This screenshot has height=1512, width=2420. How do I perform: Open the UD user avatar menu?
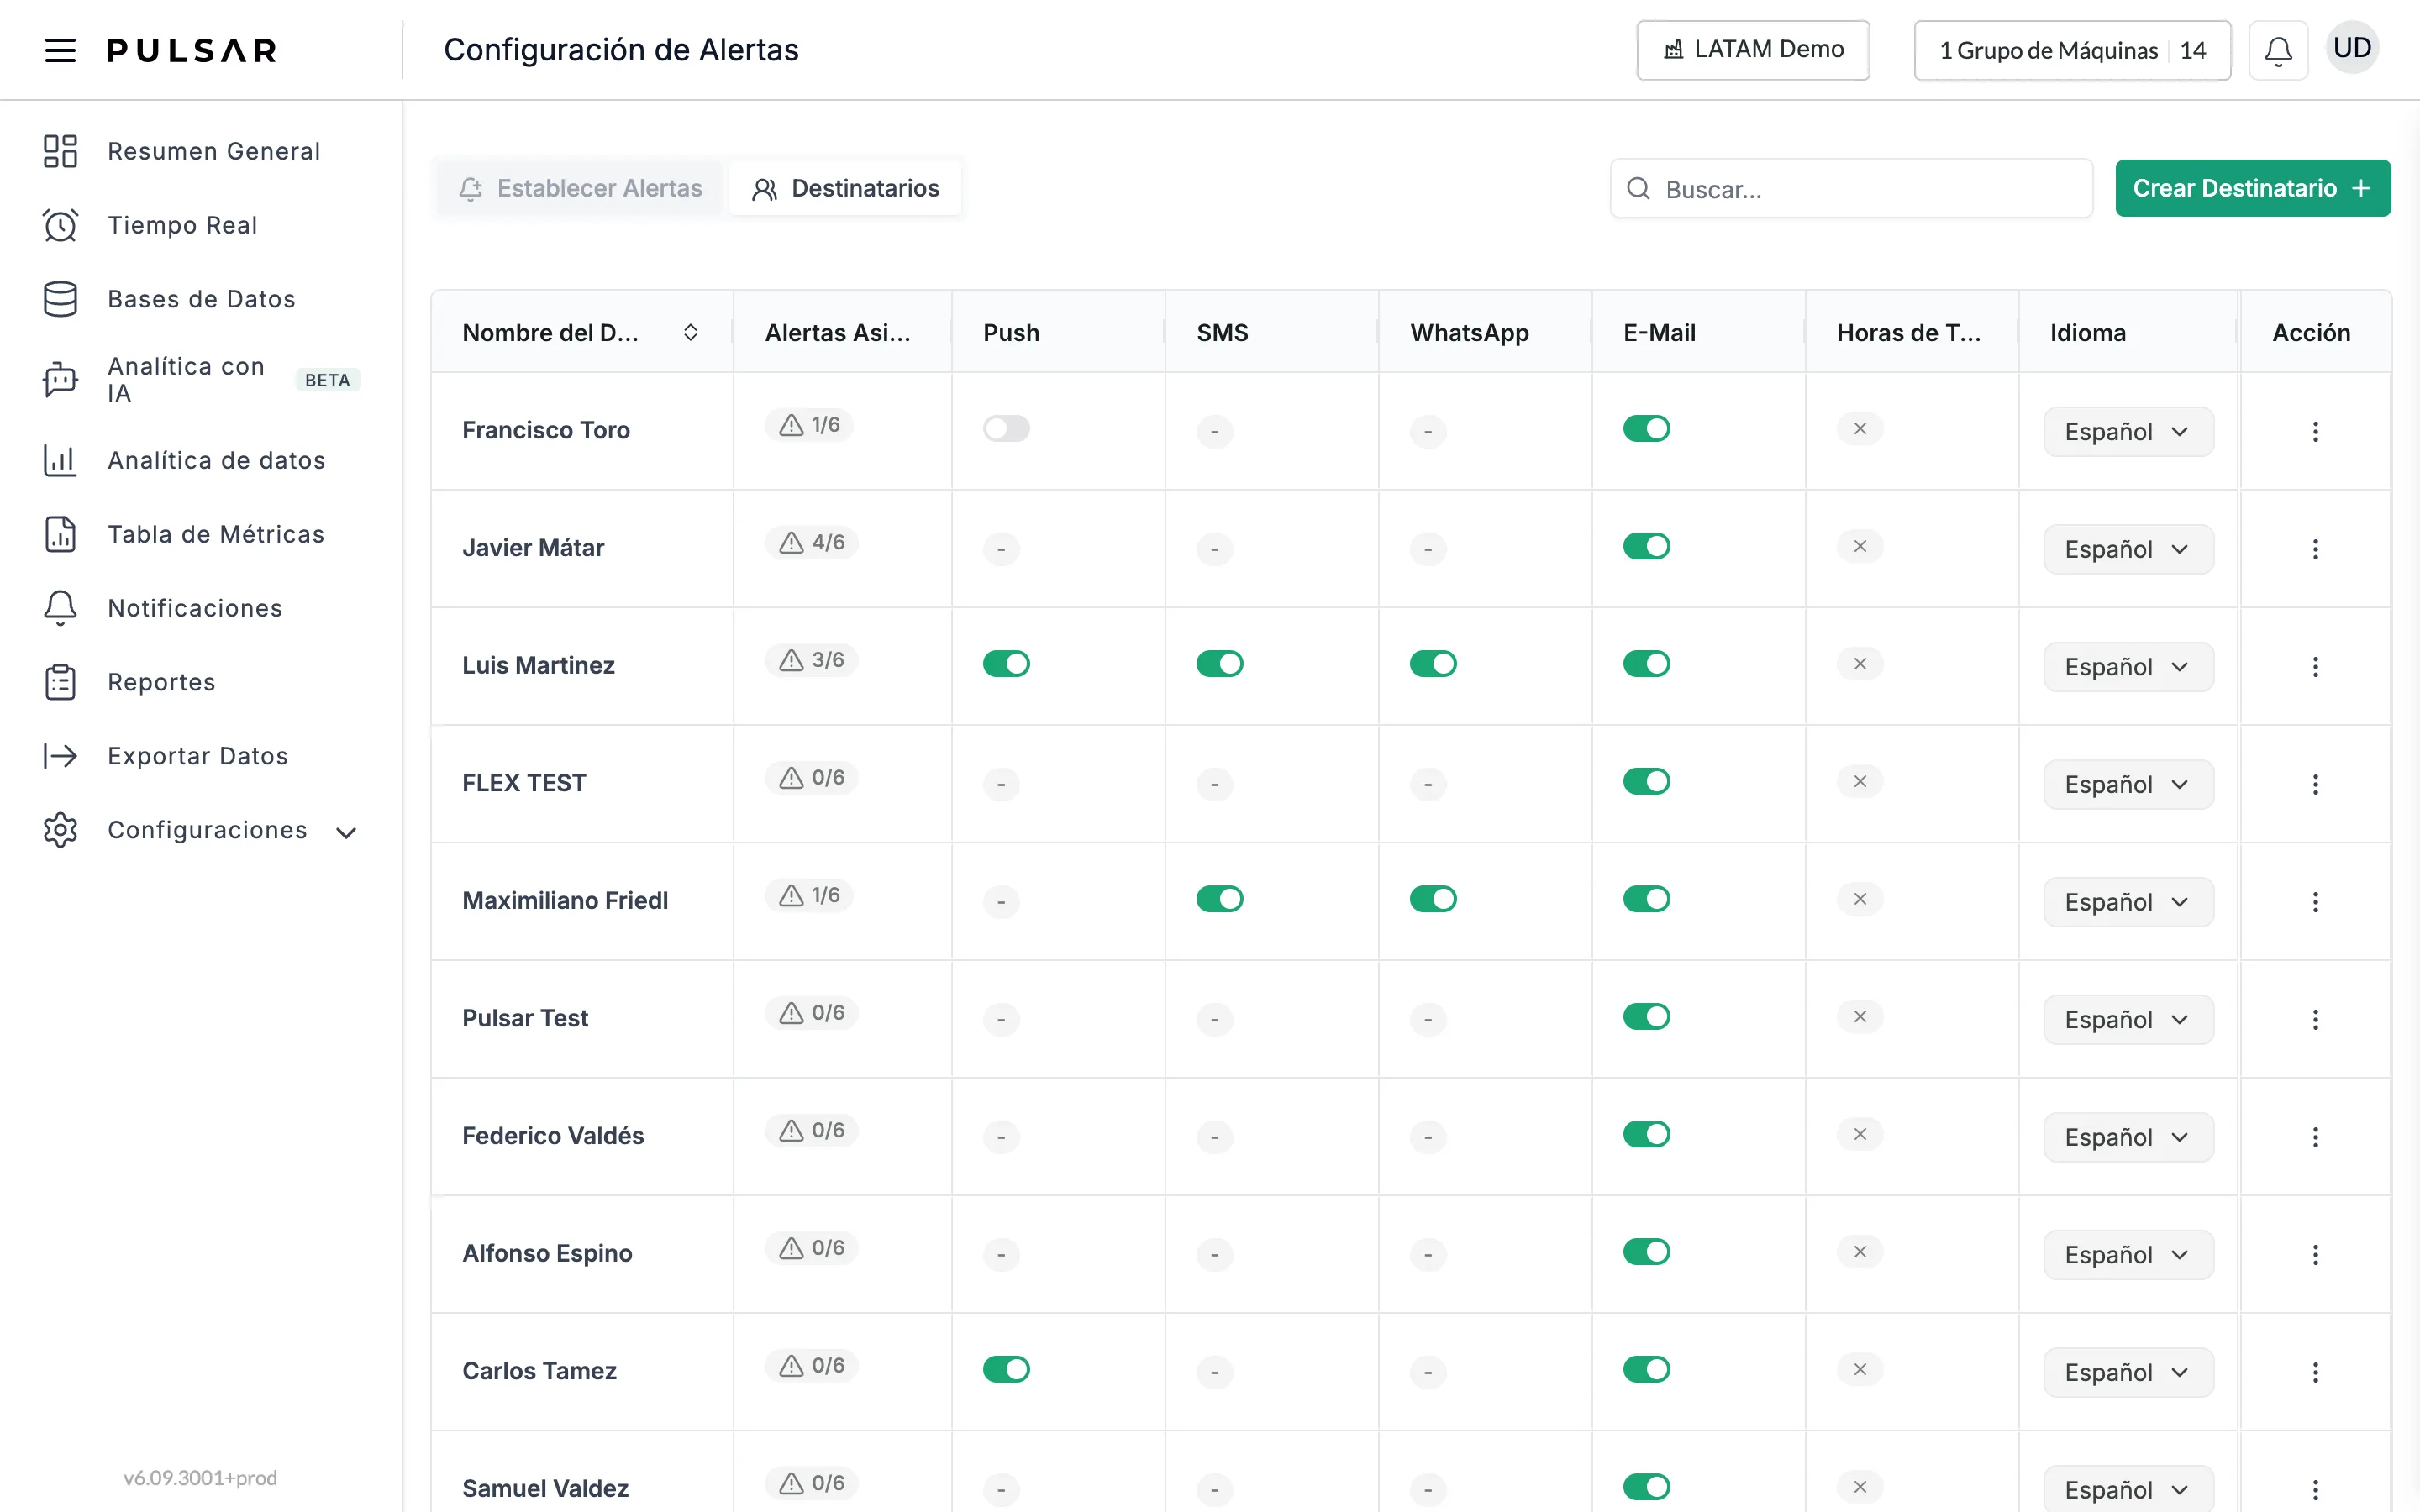2352,48
